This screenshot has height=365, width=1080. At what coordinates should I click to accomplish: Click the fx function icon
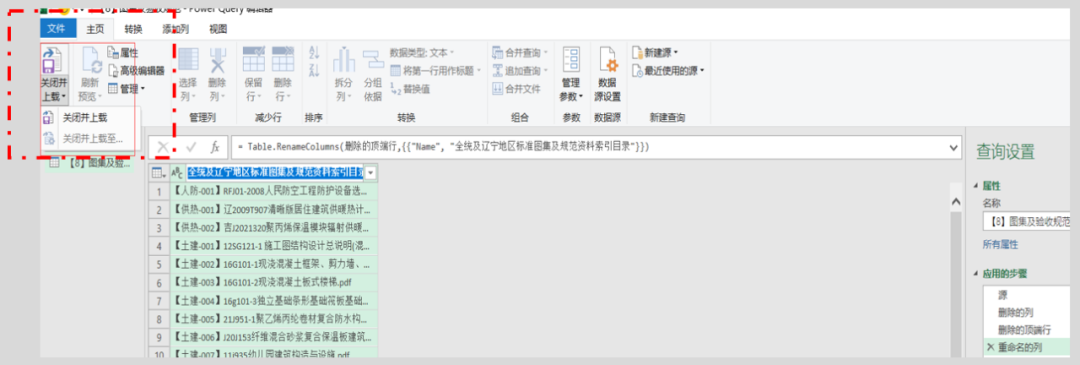pos(215,147)
